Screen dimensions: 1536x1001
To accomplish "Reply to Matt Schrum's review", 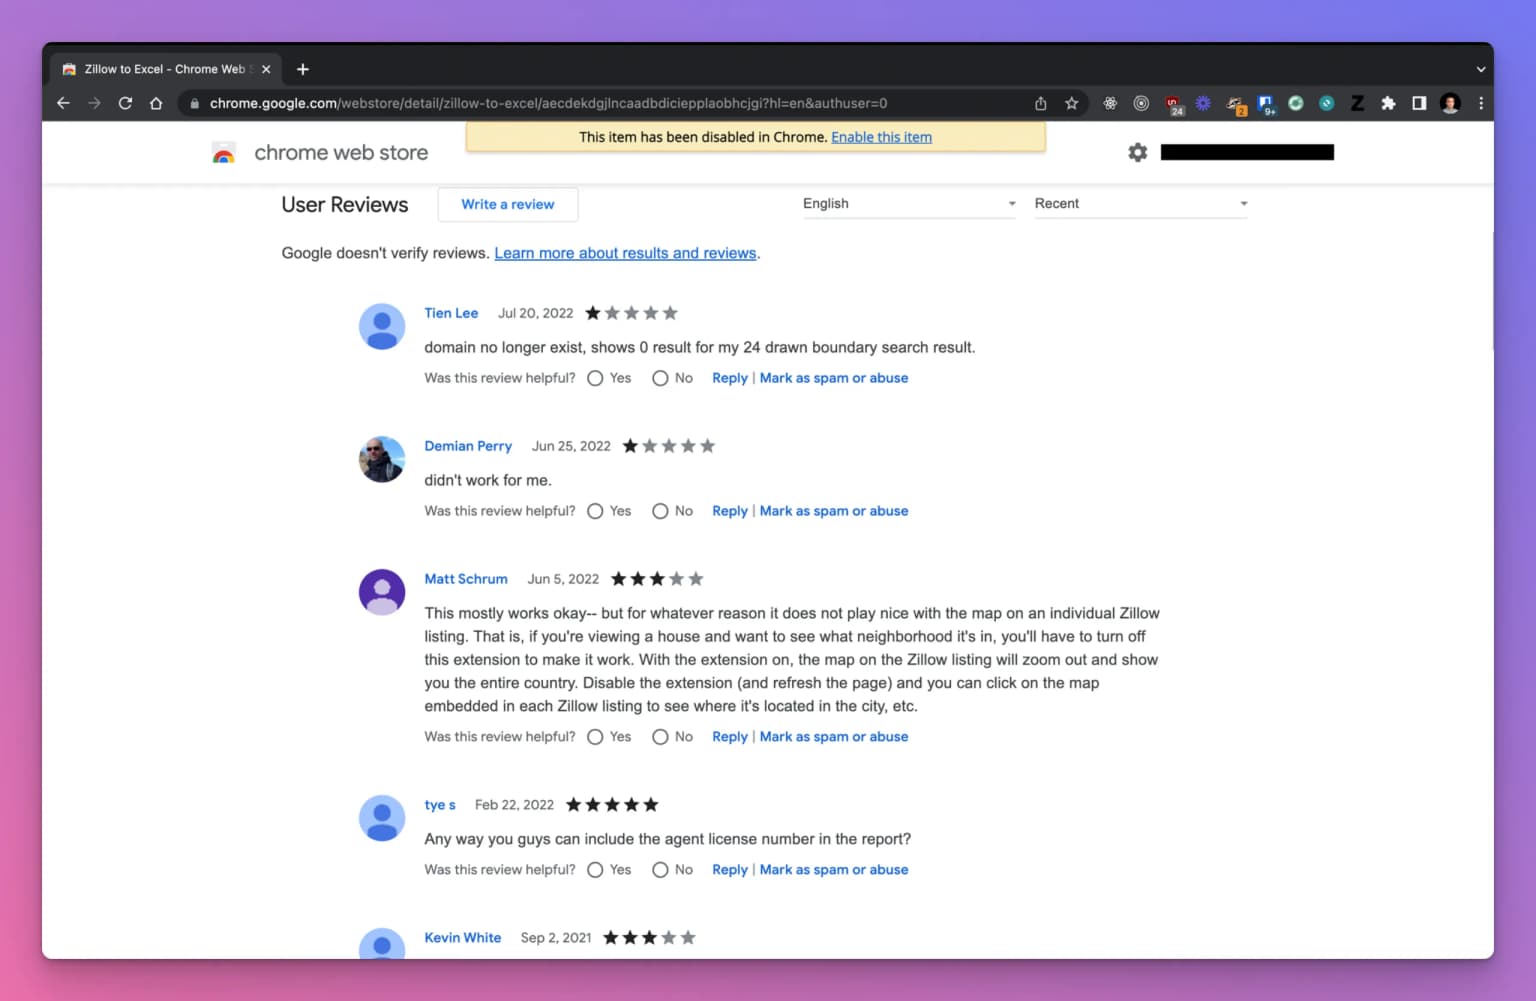I will [x=730, y=737].
